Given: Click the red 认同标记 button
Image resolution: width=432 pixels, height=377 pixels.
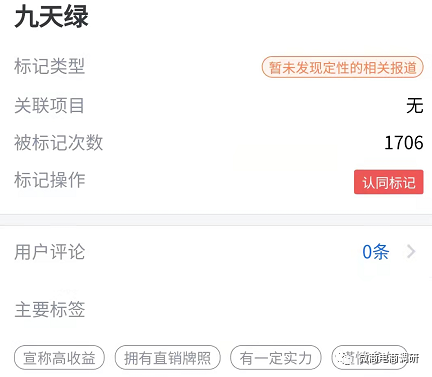Looking at the screenshot, I should click(389, 182).
